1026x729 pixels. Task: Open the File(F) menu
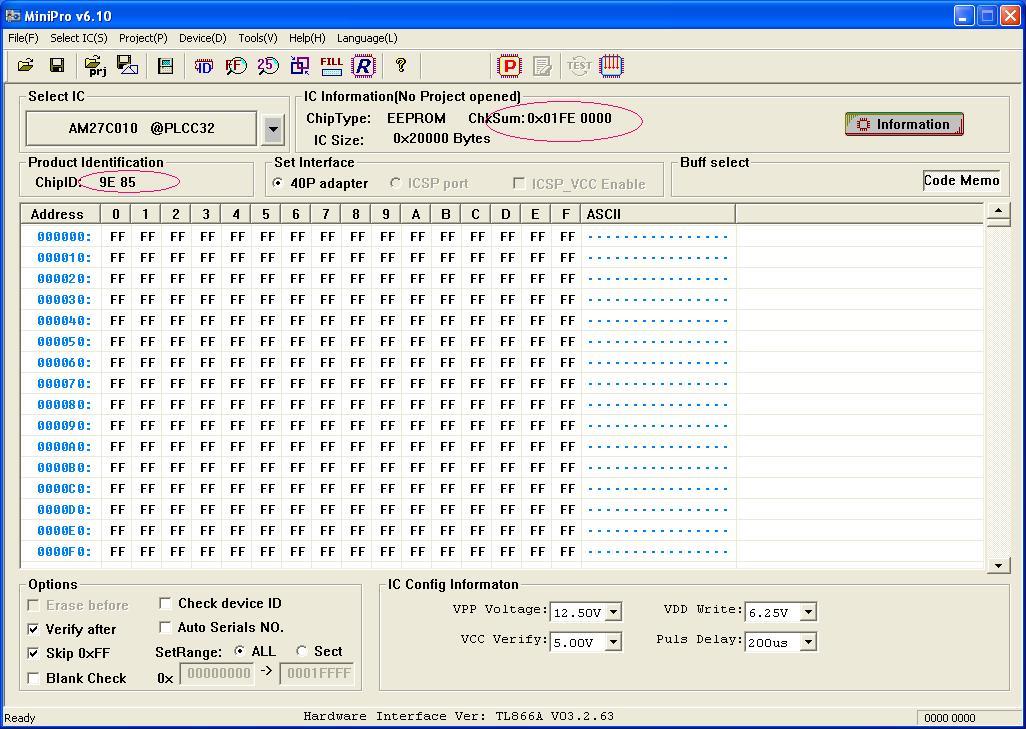[23, 38]
